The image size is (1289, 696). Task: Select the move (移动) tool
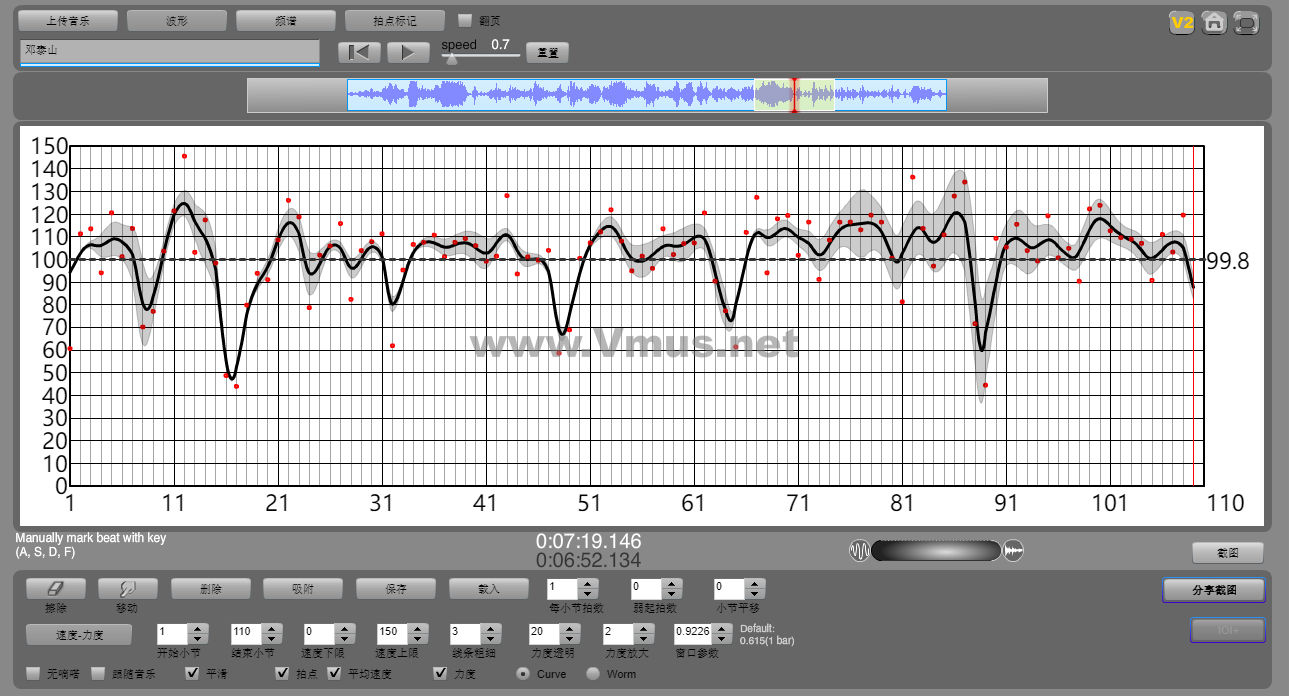pos(127,589)
